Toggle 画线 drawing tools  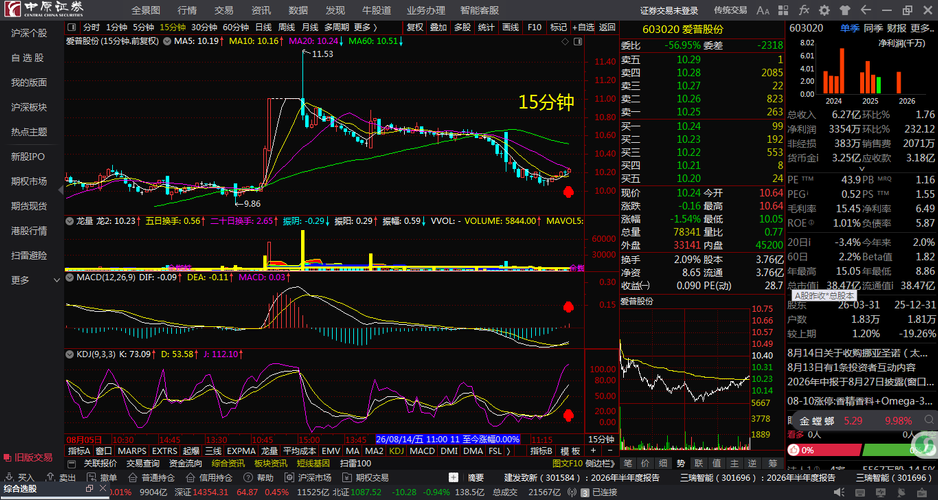[510, 27]
